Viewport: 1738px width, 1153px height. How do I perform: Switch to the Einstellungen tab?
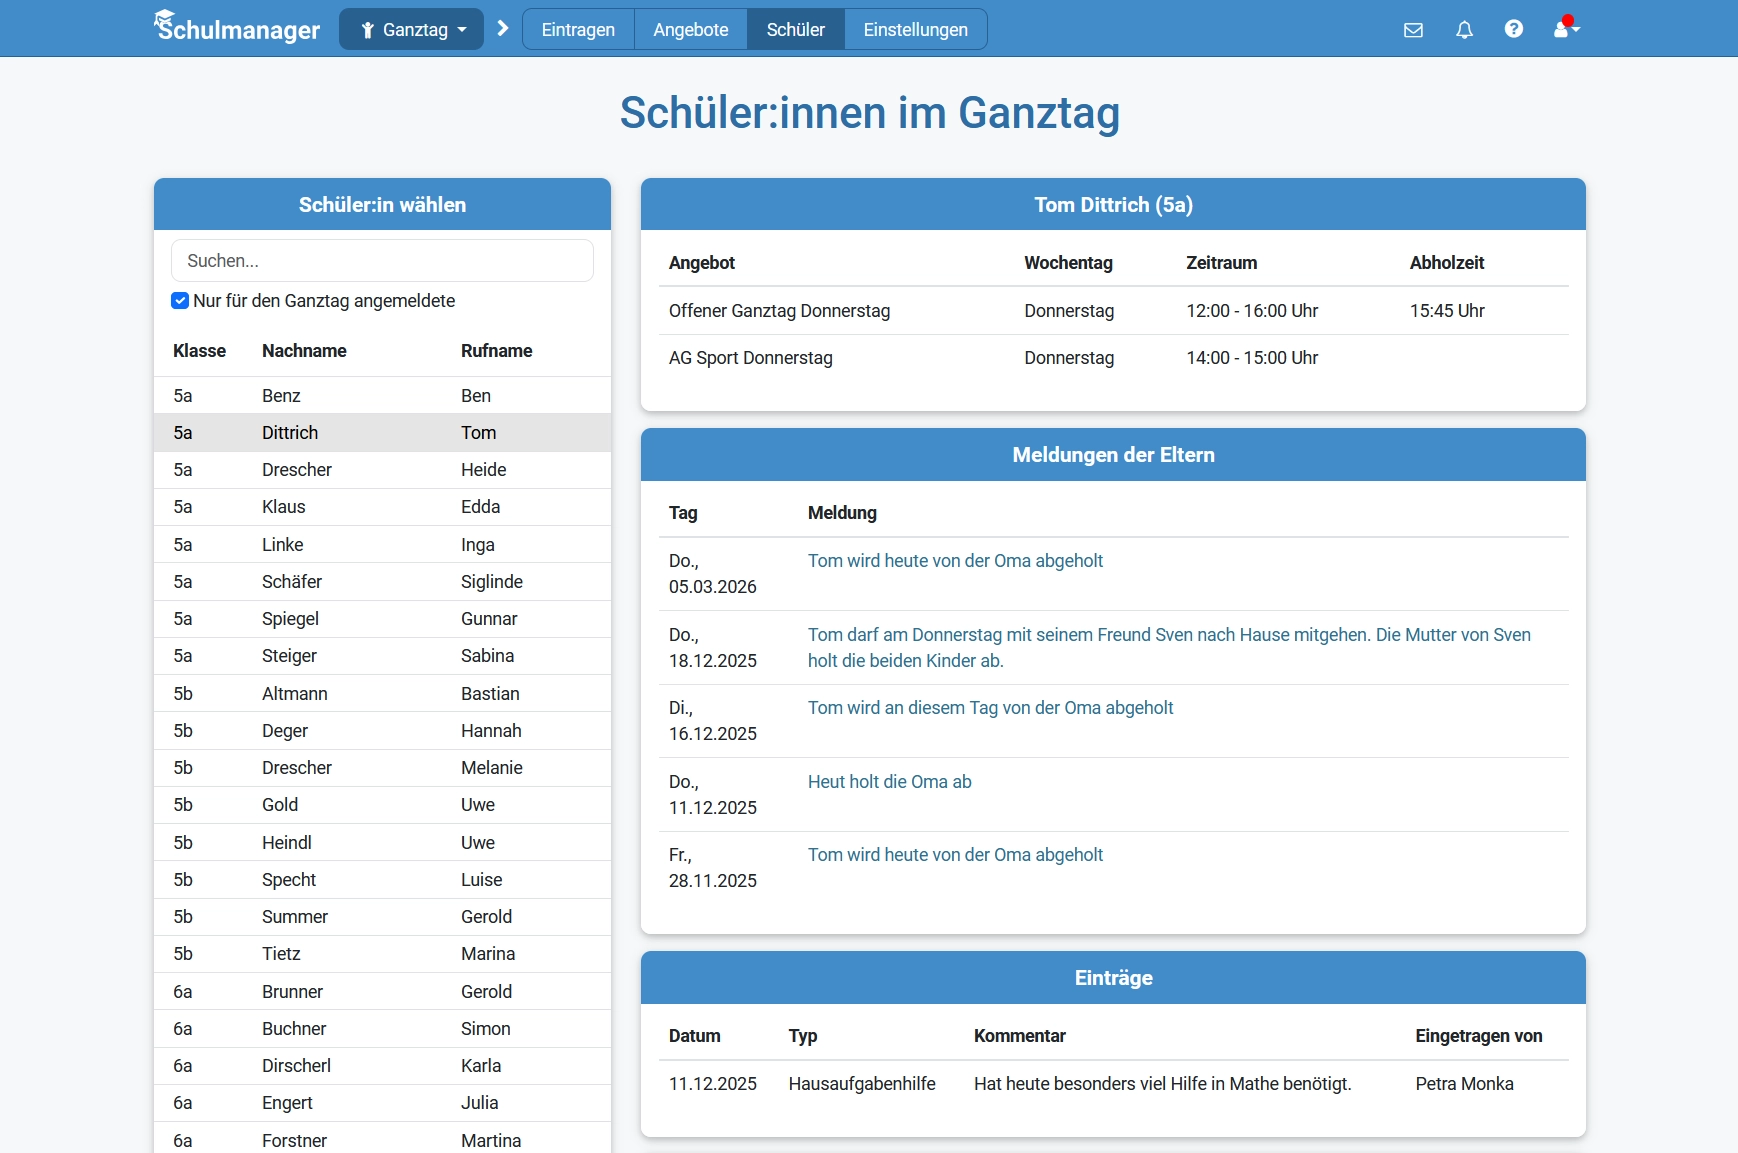click(x=916, y=29)
